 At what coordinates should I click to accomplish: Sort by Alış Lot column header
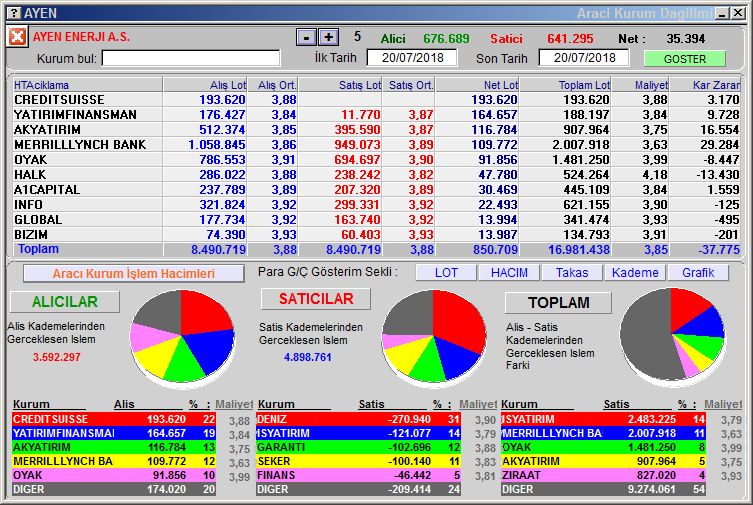pyautogui.click(x=205, y=85)
